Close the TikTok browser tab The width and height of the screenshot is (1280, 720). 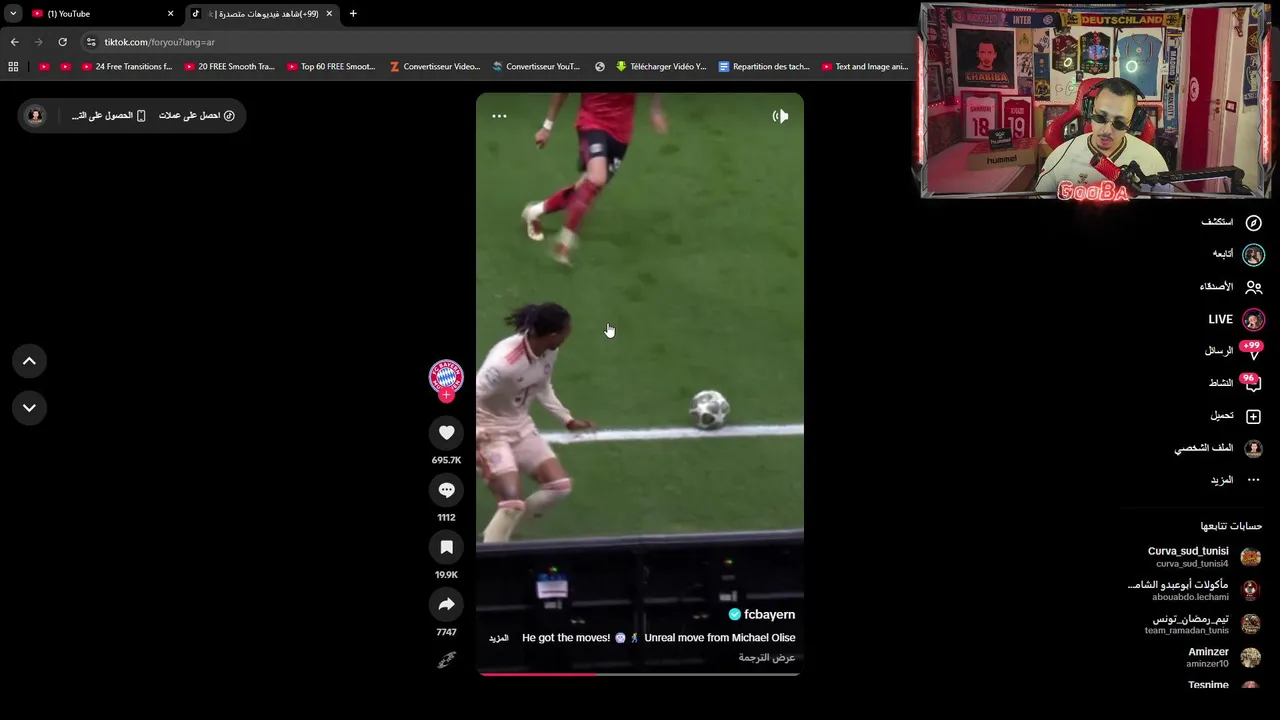[x=329, y=14]
